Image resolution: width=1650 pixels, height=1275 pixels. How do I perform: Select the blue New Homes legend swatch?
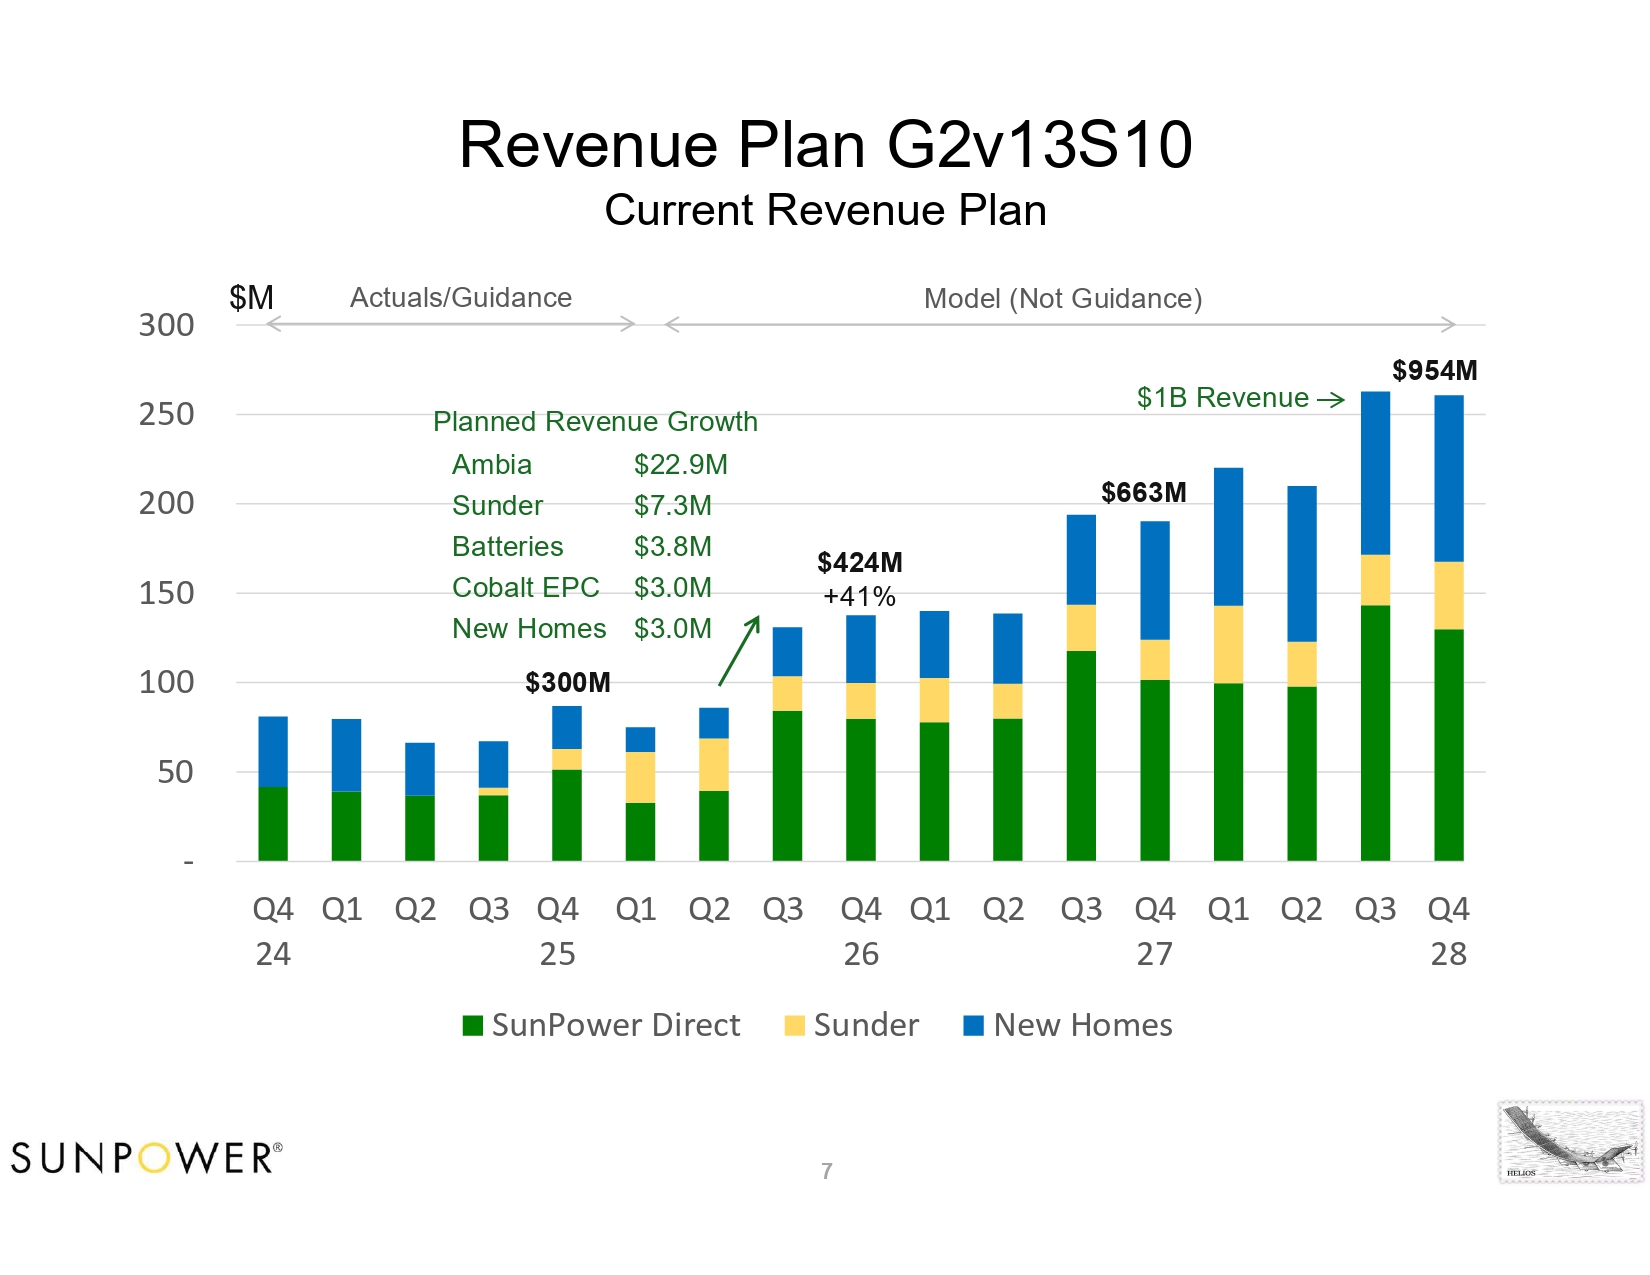[x=974, y=1026]
